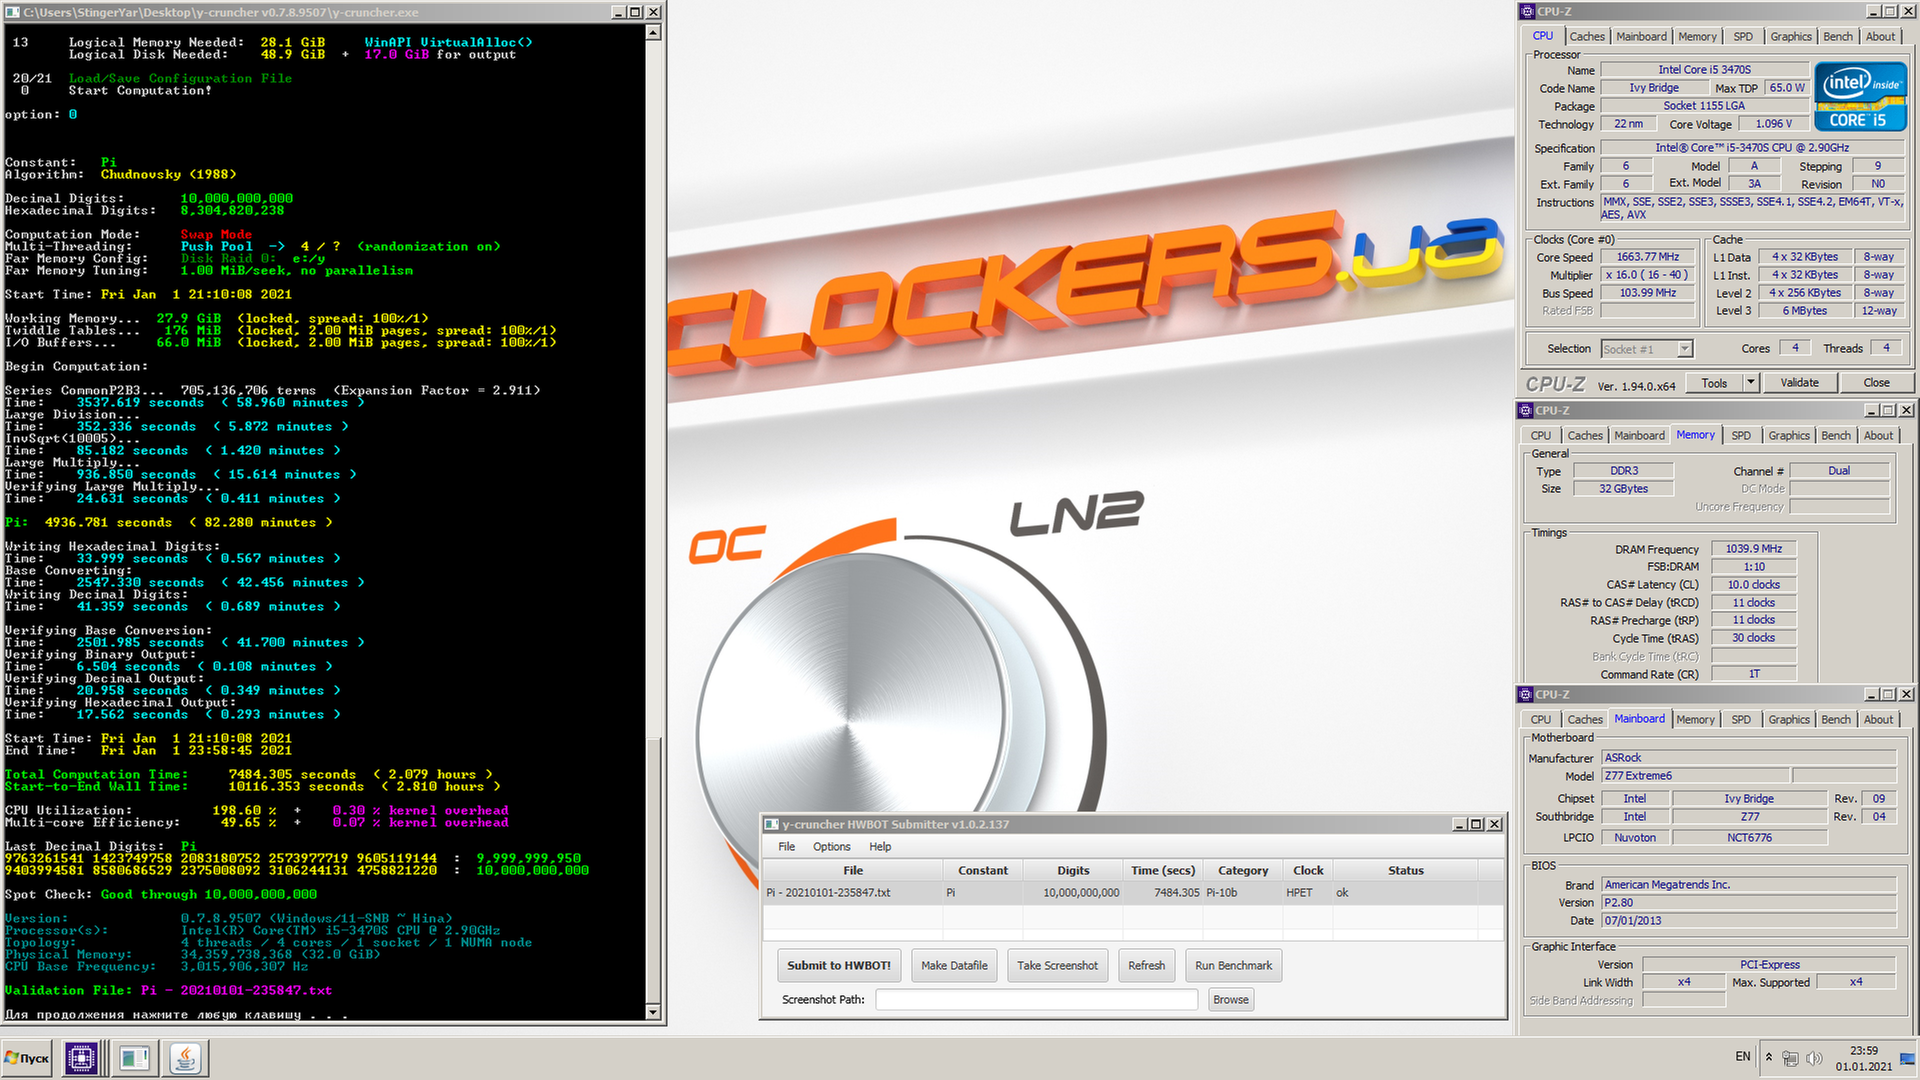Click the show desktop icon at taskbar end

tap(1908, 1058)
